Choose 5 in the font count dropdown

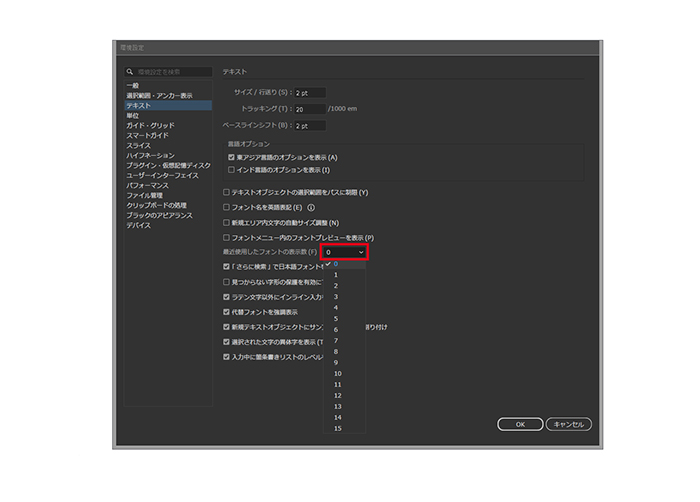(x=337, y=318)
